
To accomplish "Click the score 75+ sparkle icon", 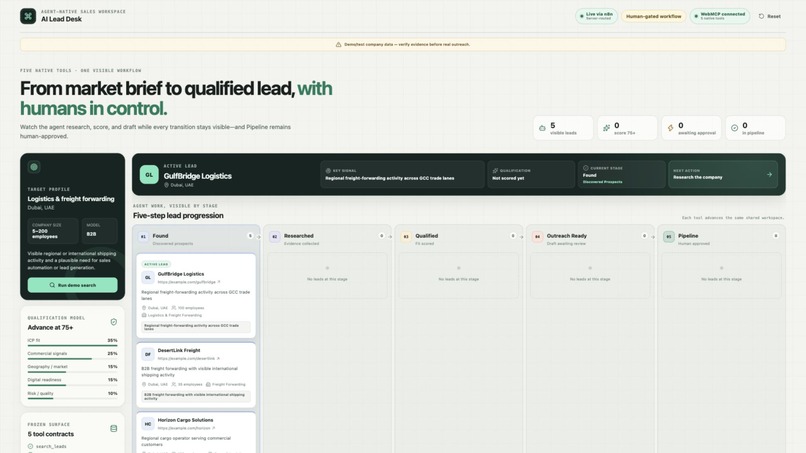I will [606, 128].
